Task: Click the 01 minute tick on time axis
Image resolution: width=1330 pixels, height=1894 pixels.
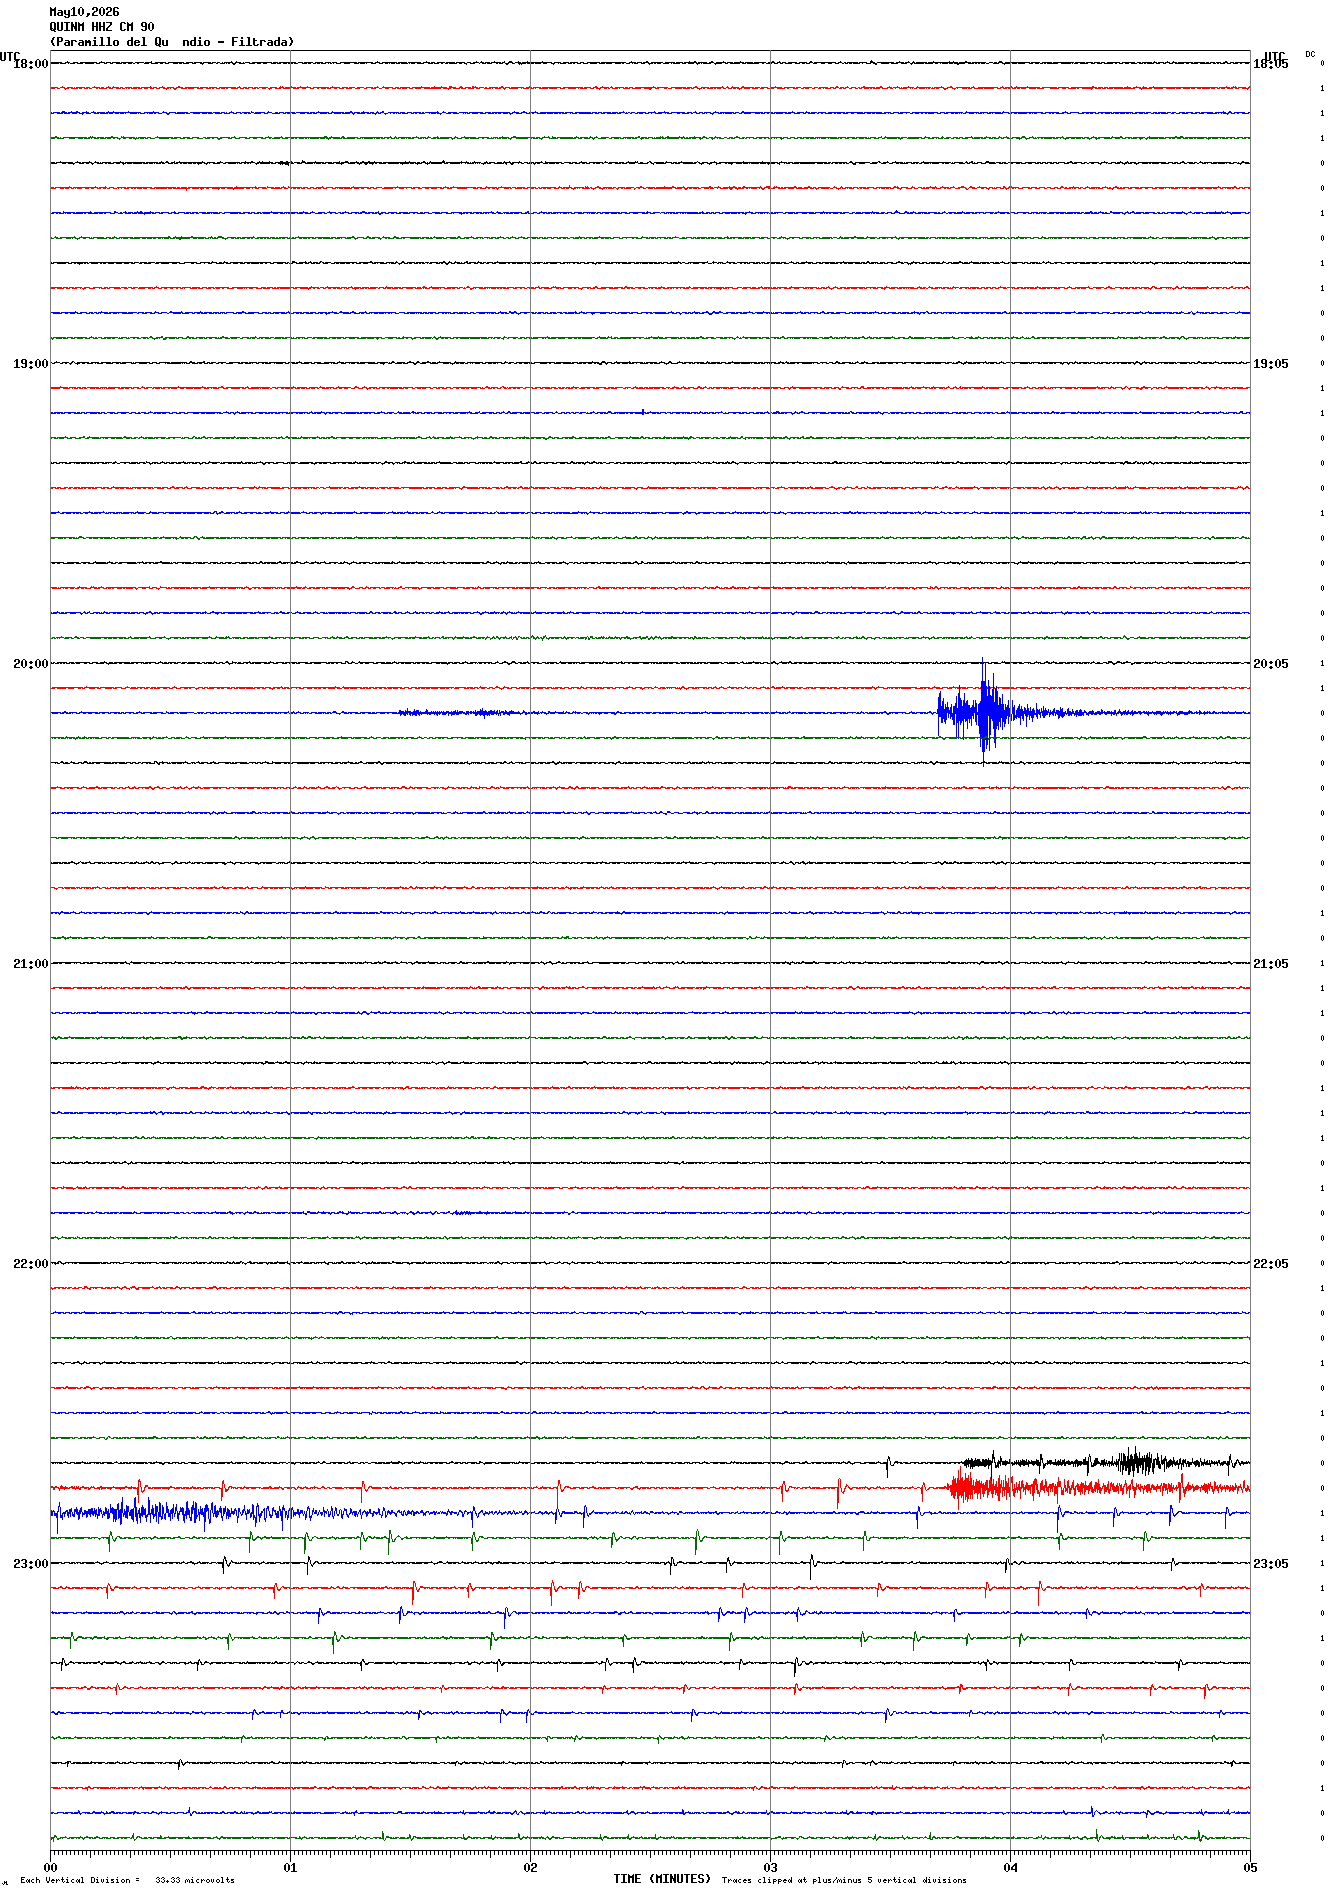Action: coord(290,1867)
